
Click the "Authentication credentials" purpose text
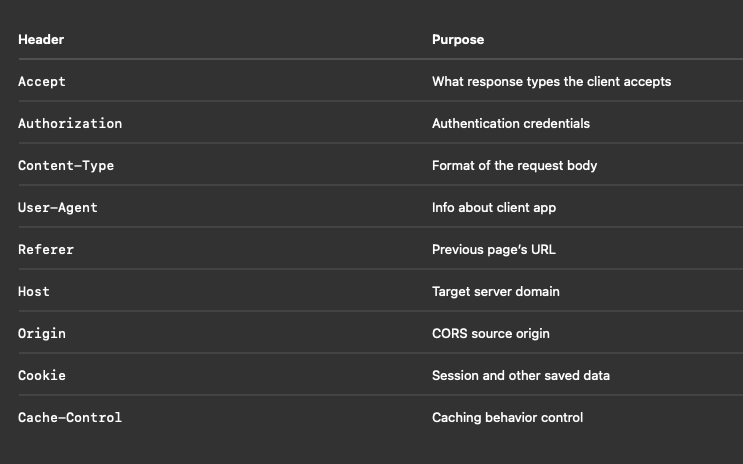[x=510, y=123]
